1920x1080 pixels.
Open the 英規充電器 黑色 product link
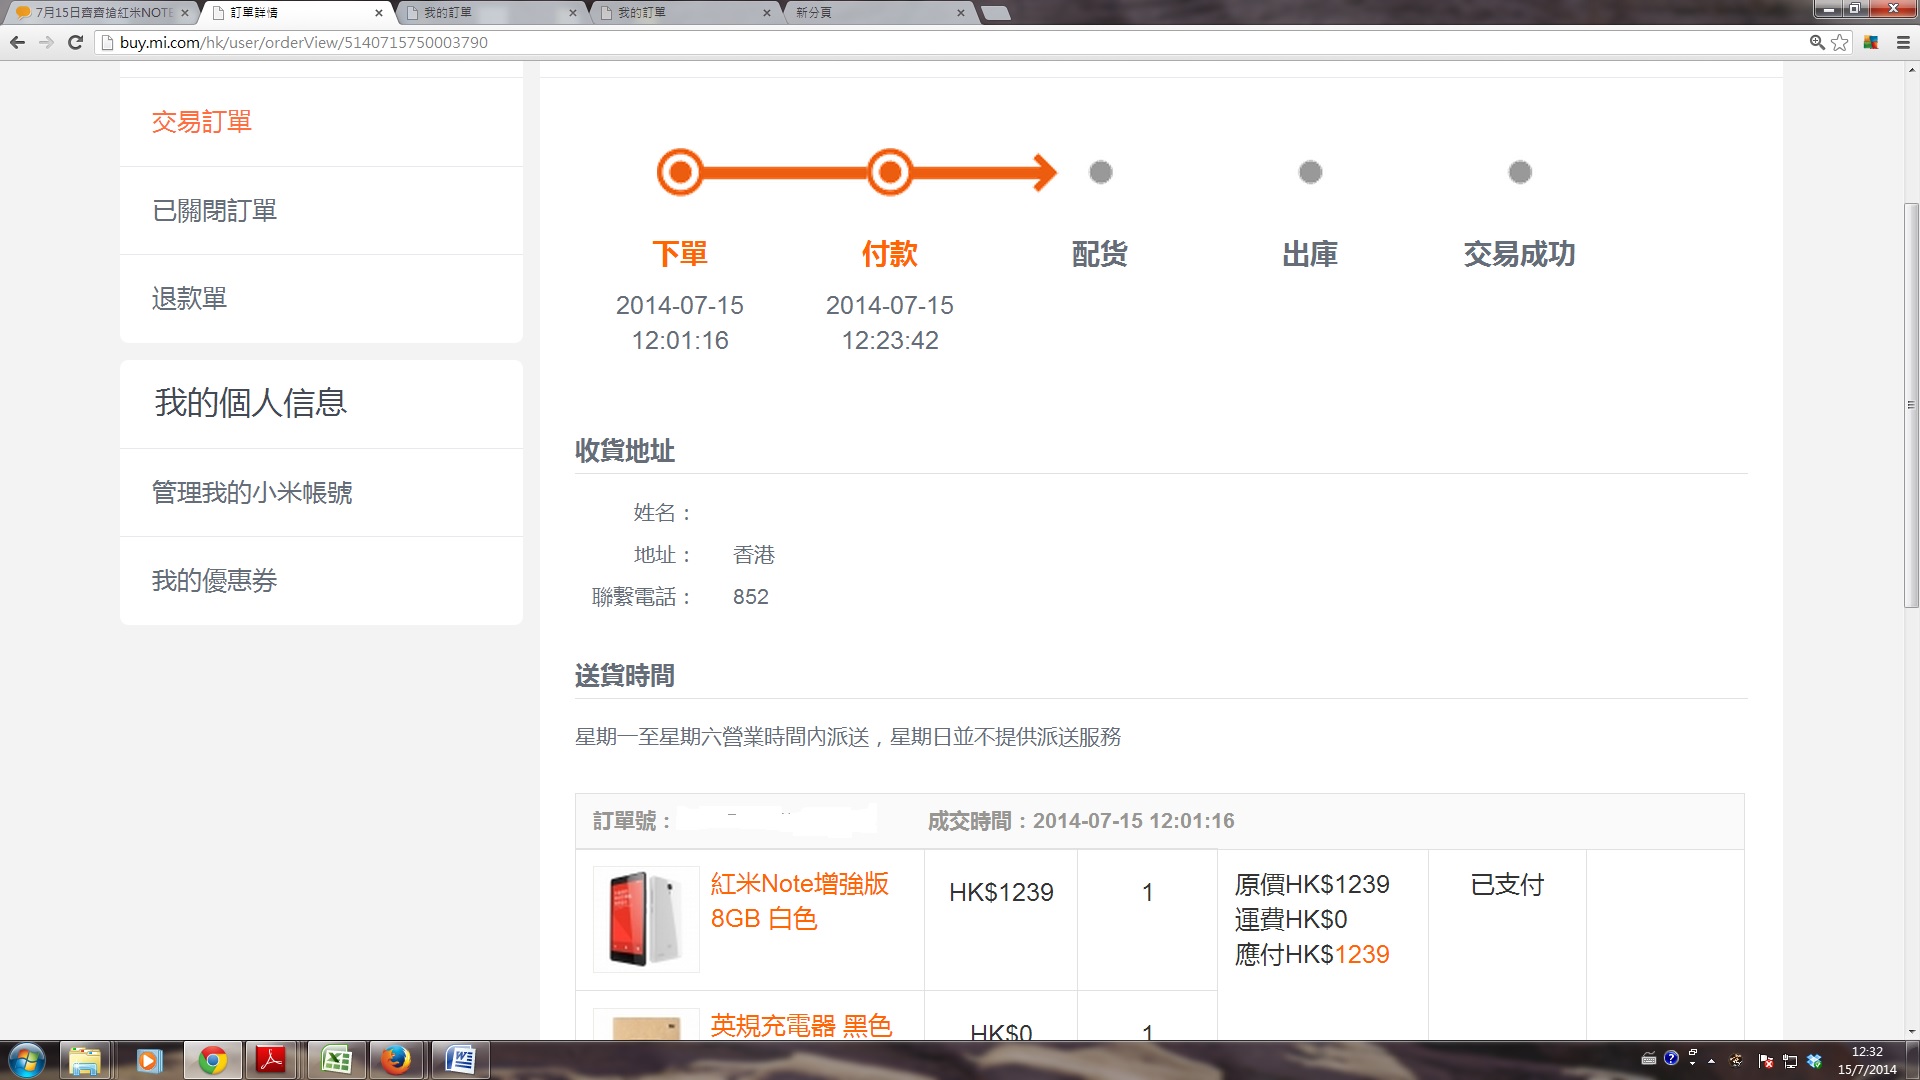[801, 1025]
